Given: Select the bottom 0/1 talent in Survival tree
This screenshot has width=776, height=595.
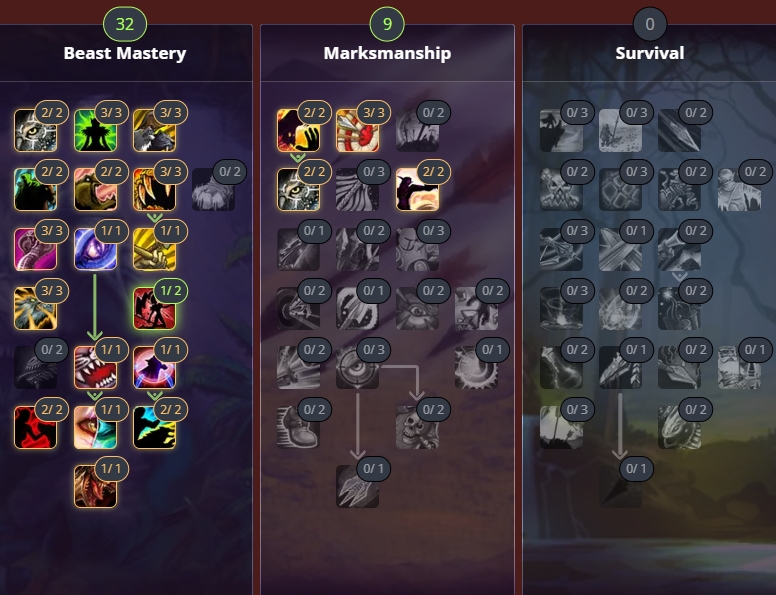Looking at the screenshot, I should (x=620, y=487).
